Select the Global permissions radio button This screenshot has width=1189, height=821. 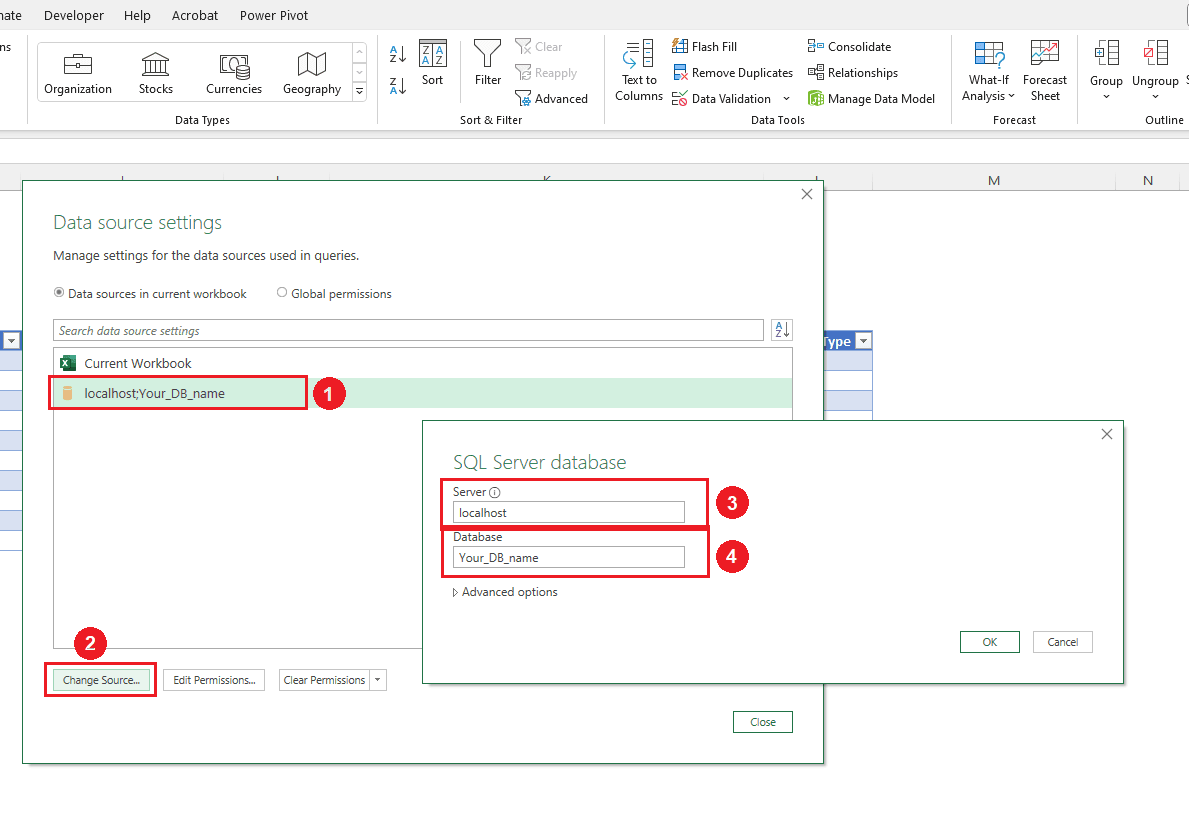[282, 294]
